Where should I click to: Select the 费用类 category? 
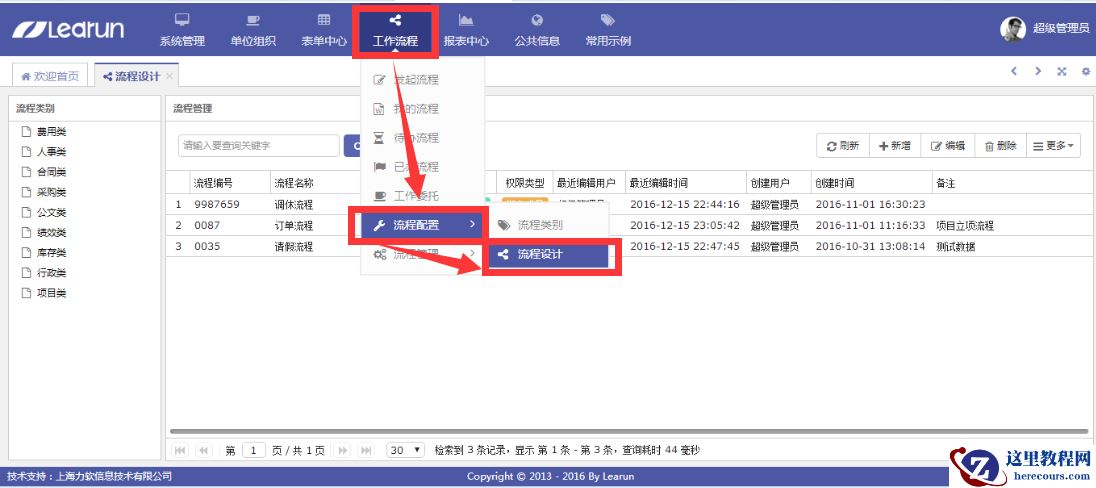51,131
